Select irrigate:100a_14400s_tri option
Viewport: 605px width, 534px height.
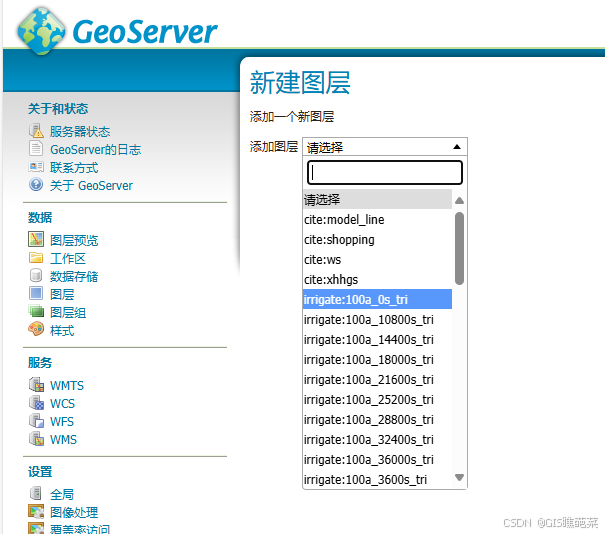click(377, 340)
